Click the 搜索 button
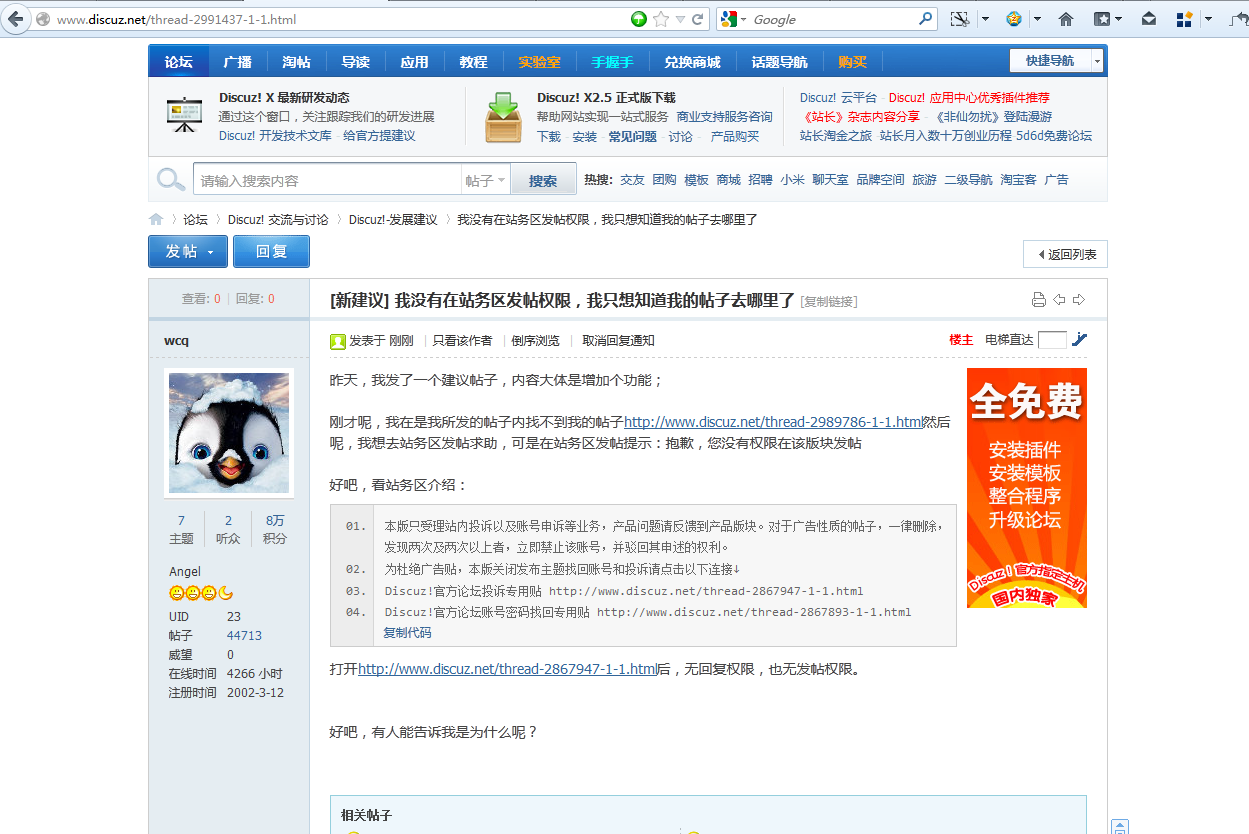The width and height of the screenshot is (1249, 834). click(x=543, y=181)
